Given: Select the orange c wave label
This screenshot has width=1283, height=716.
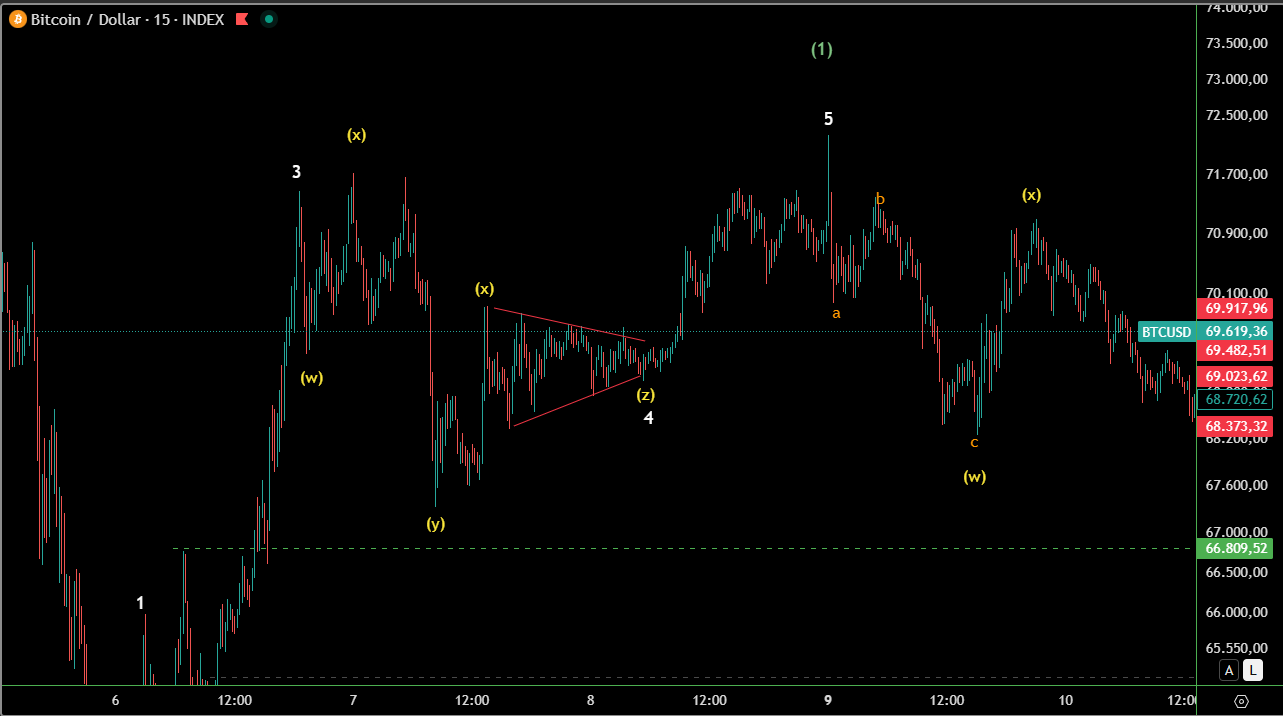Looking at the screenshot, I should coord(975,442).
